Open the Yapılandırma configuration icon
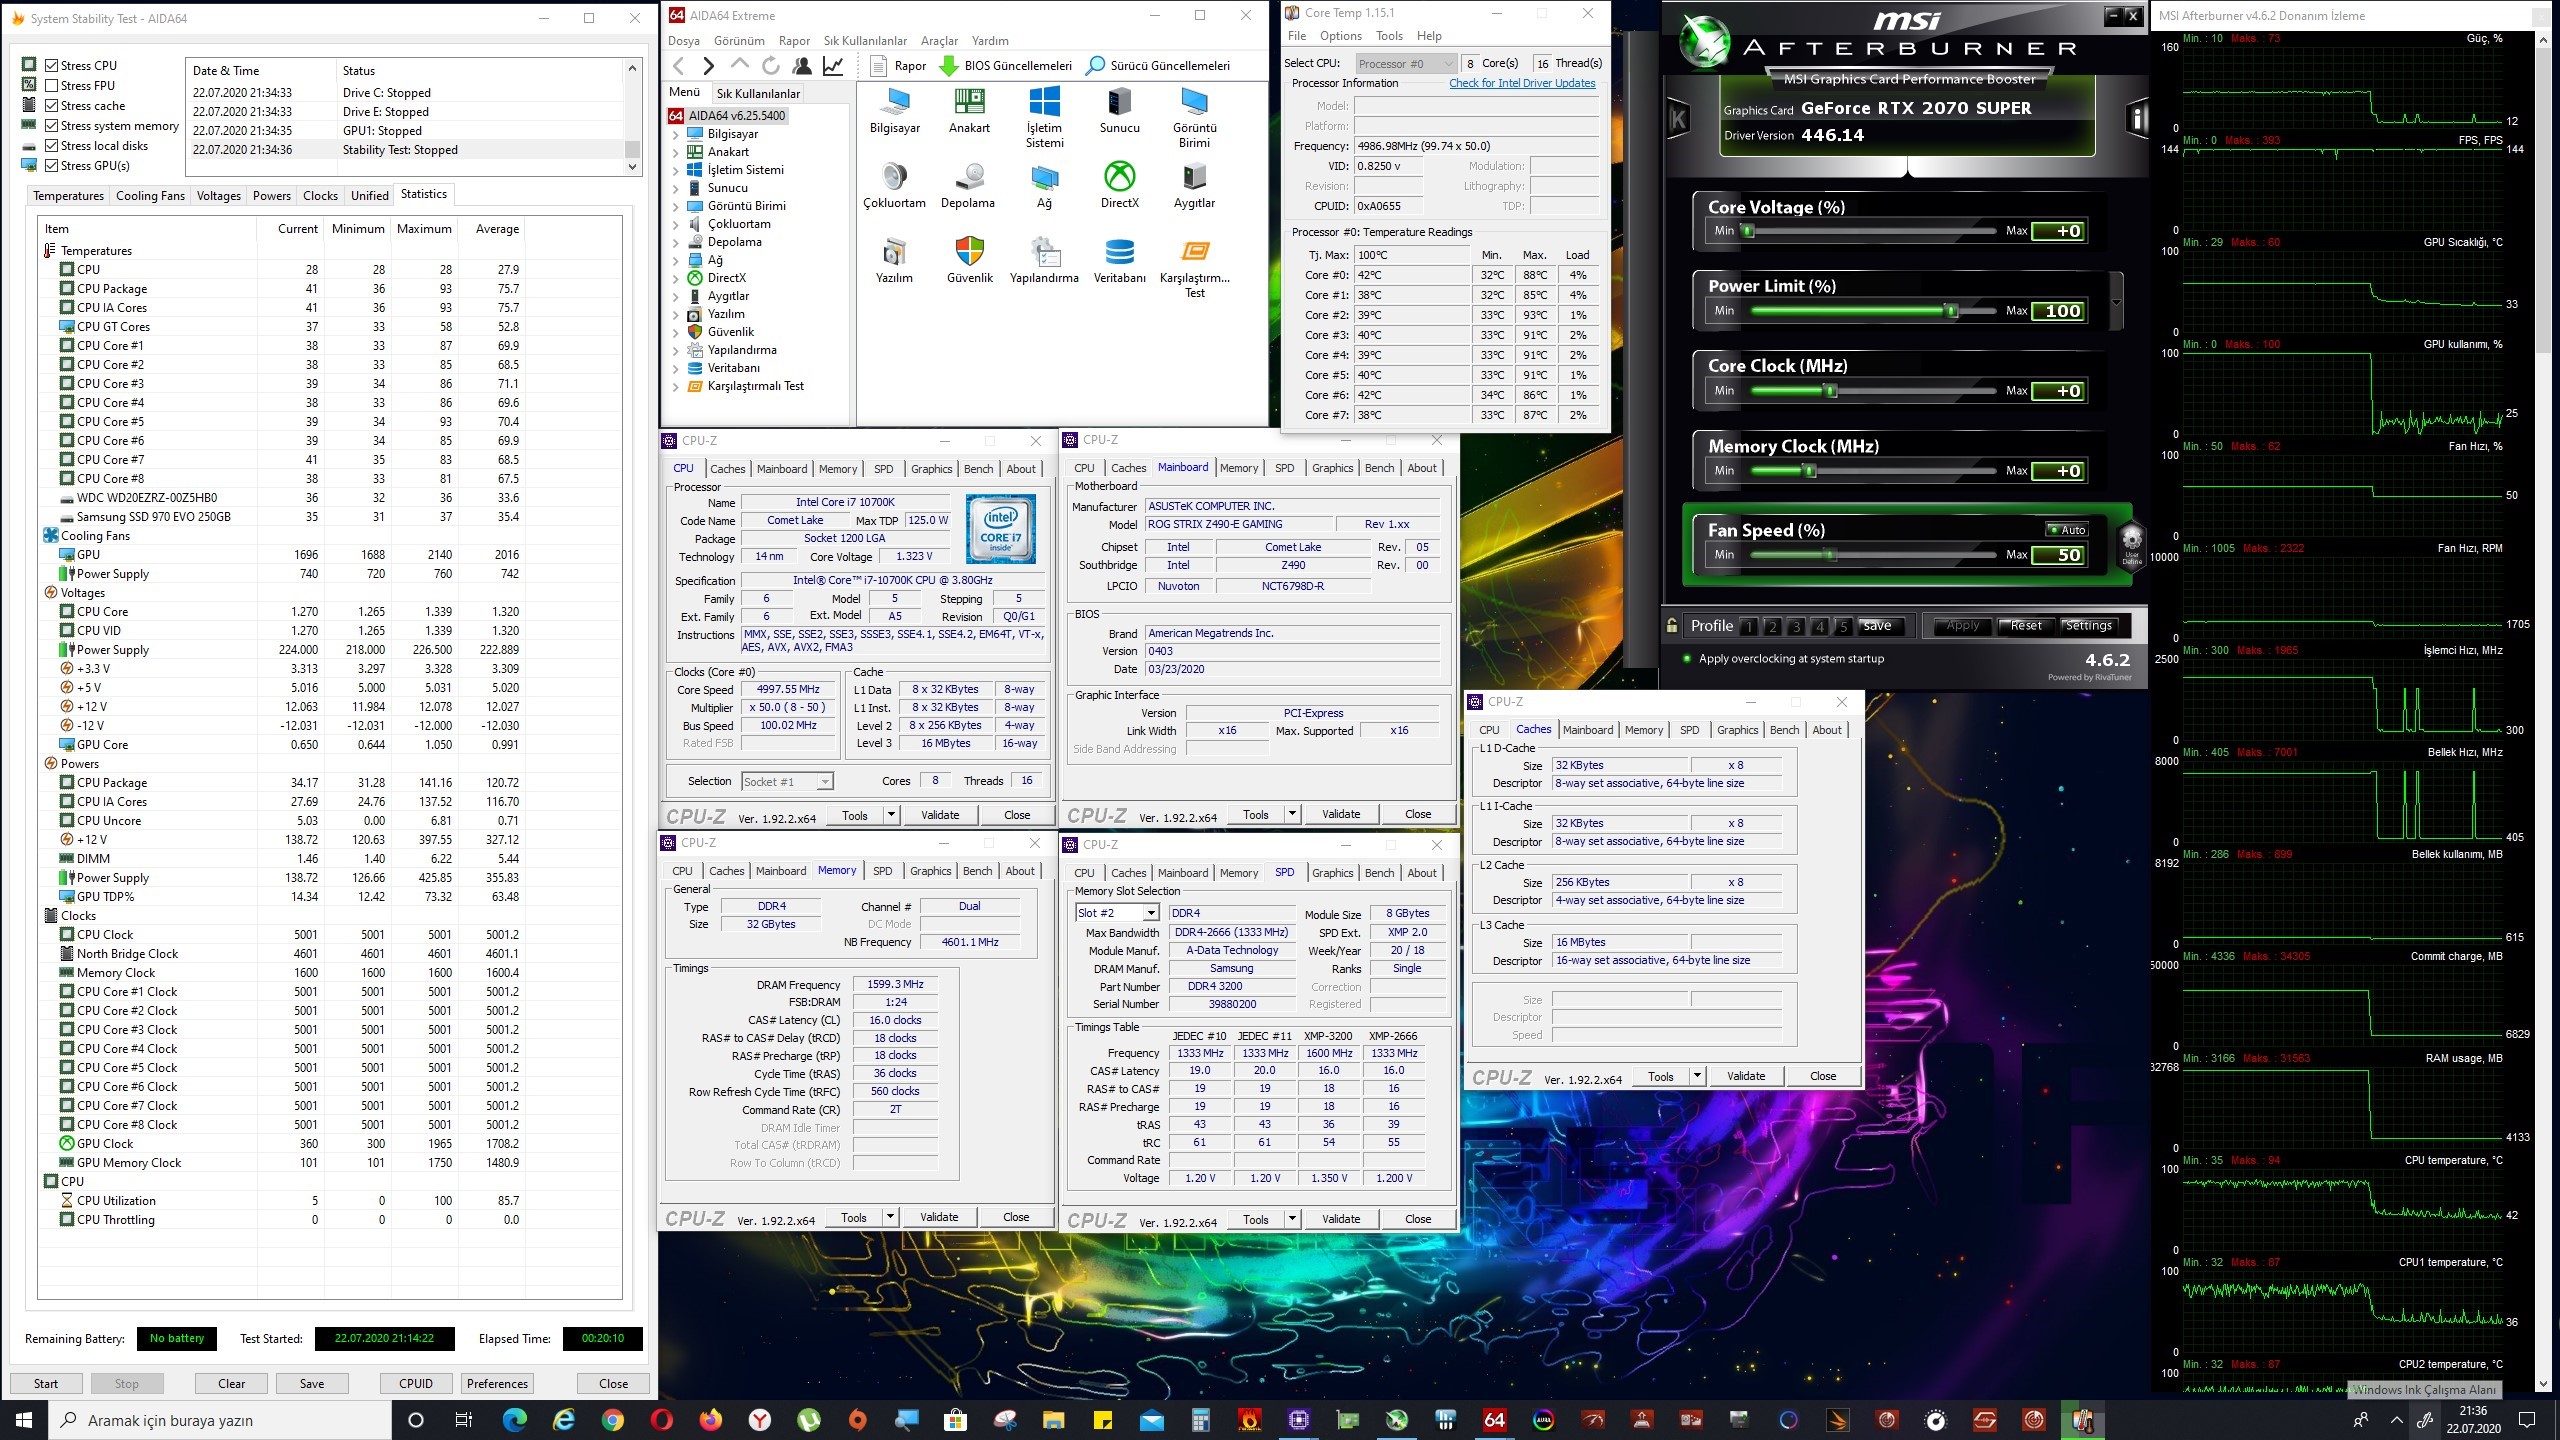The image size is (2560, 1440). pos(1044,260)
